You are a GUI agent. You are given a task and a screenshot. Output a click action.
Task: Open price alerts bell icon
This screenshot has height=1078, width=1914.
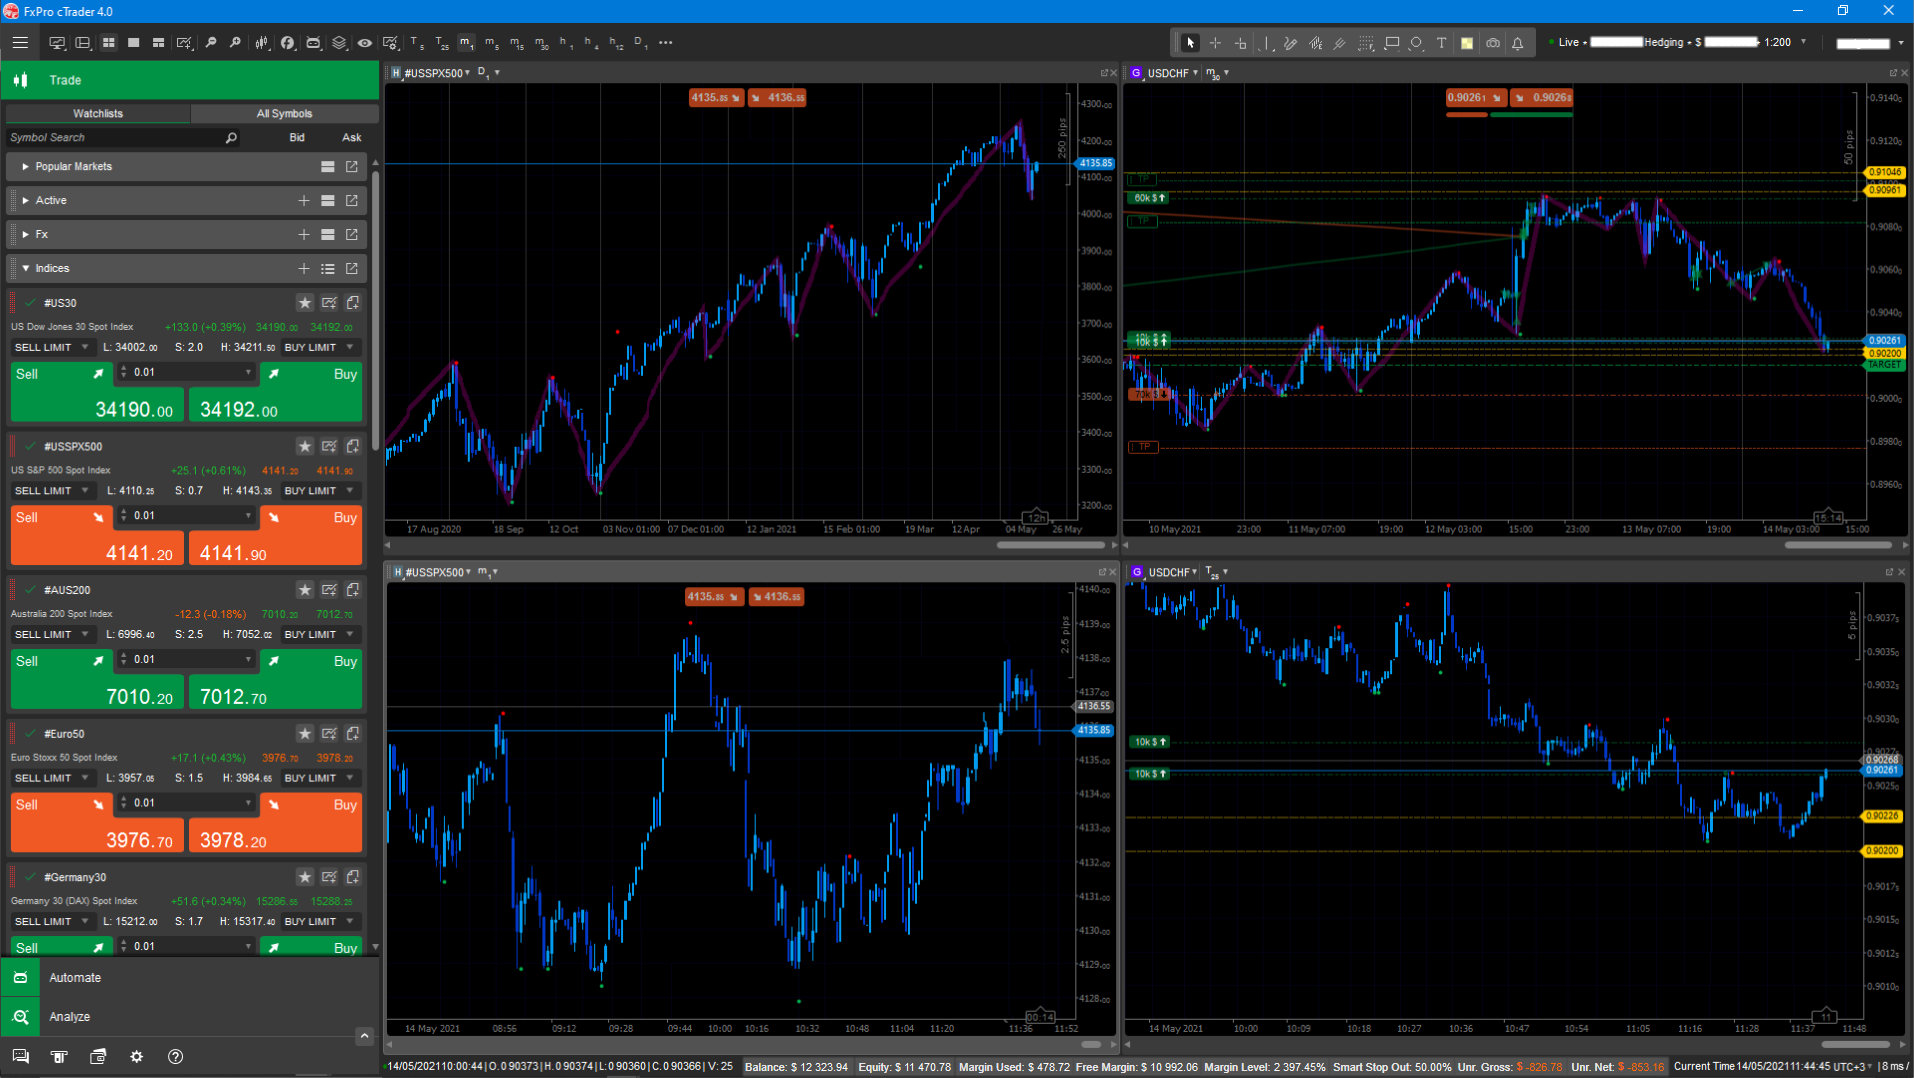[1517, 43]
